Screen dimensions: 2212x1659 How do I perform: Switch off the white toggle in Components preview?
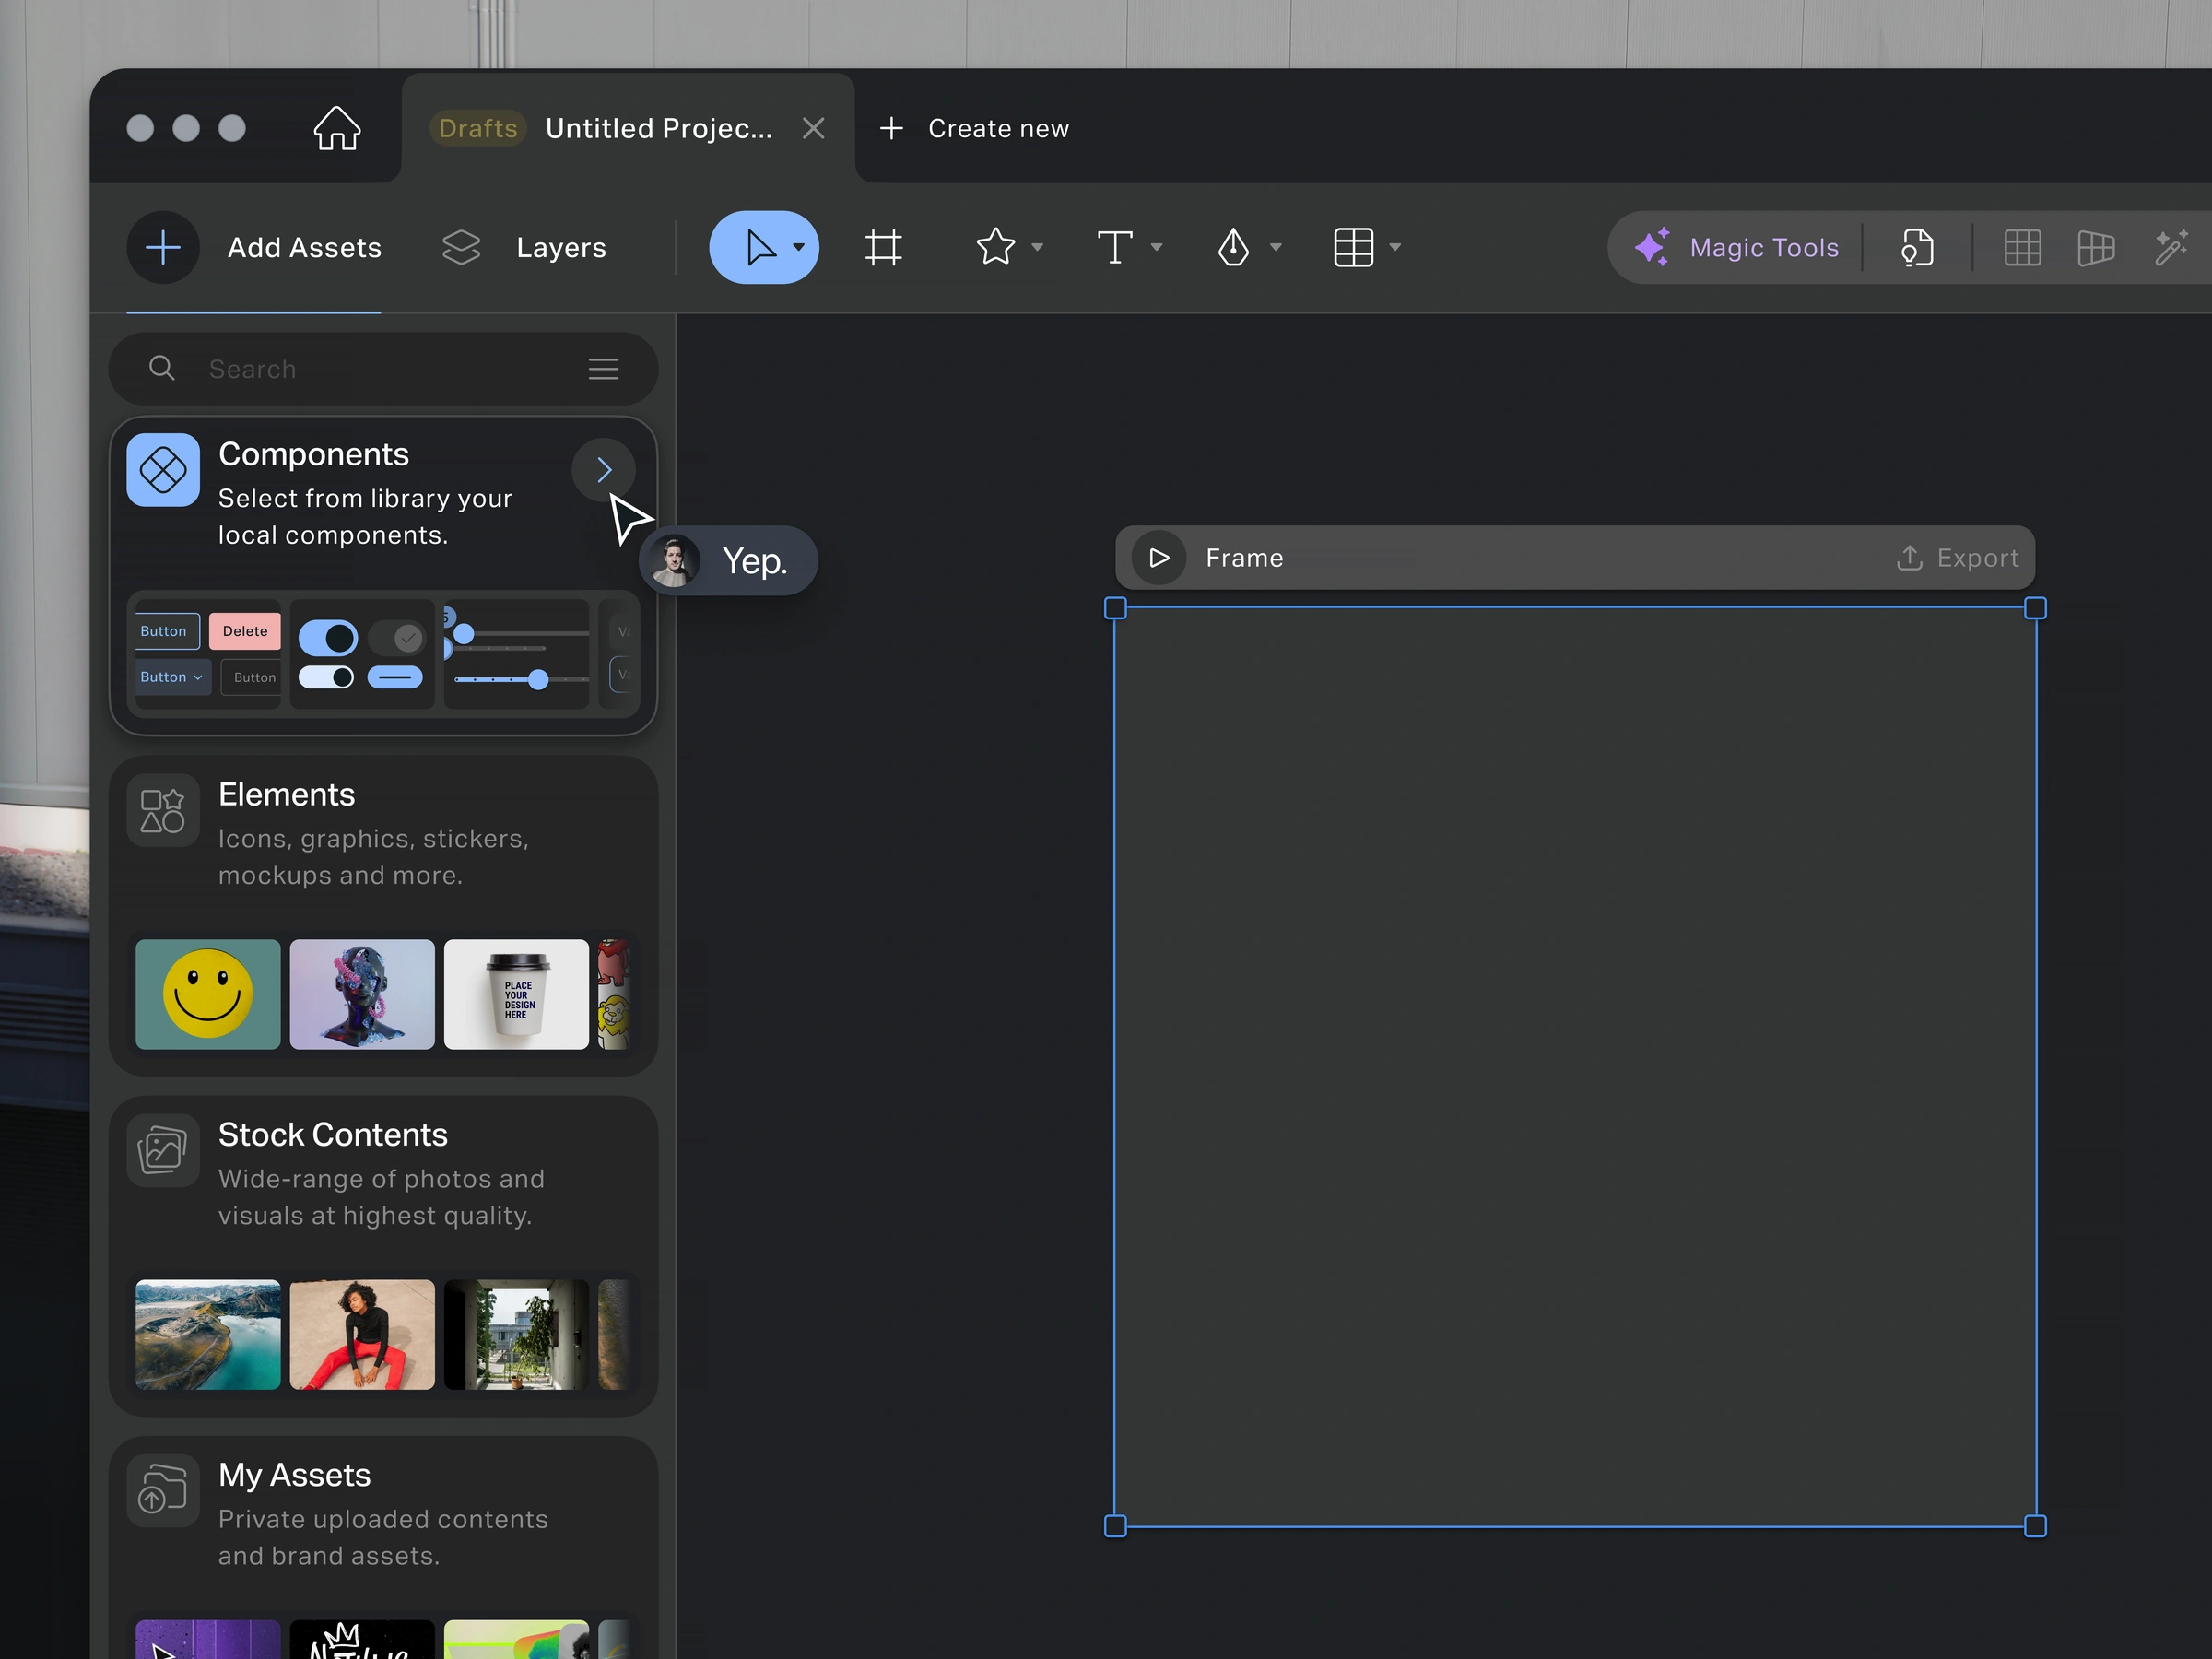[326, 677]
